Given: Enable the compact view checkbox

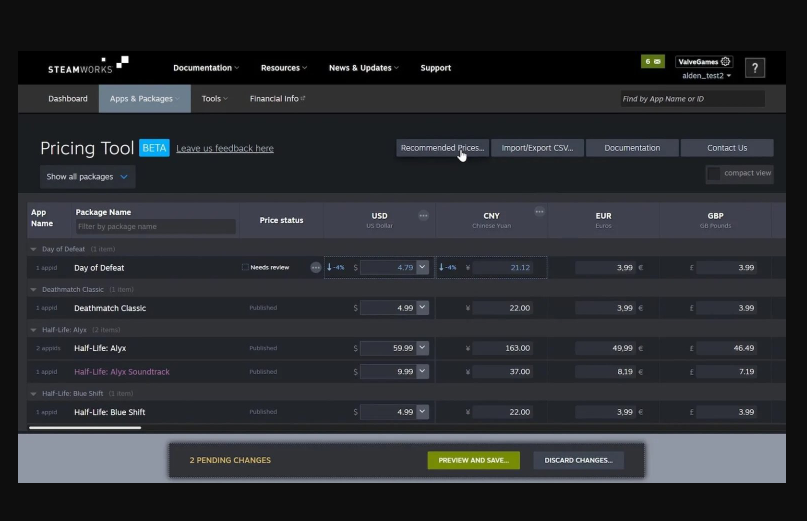Looking at the screenshot, I should pyautogui.click(x=713, y=173).
